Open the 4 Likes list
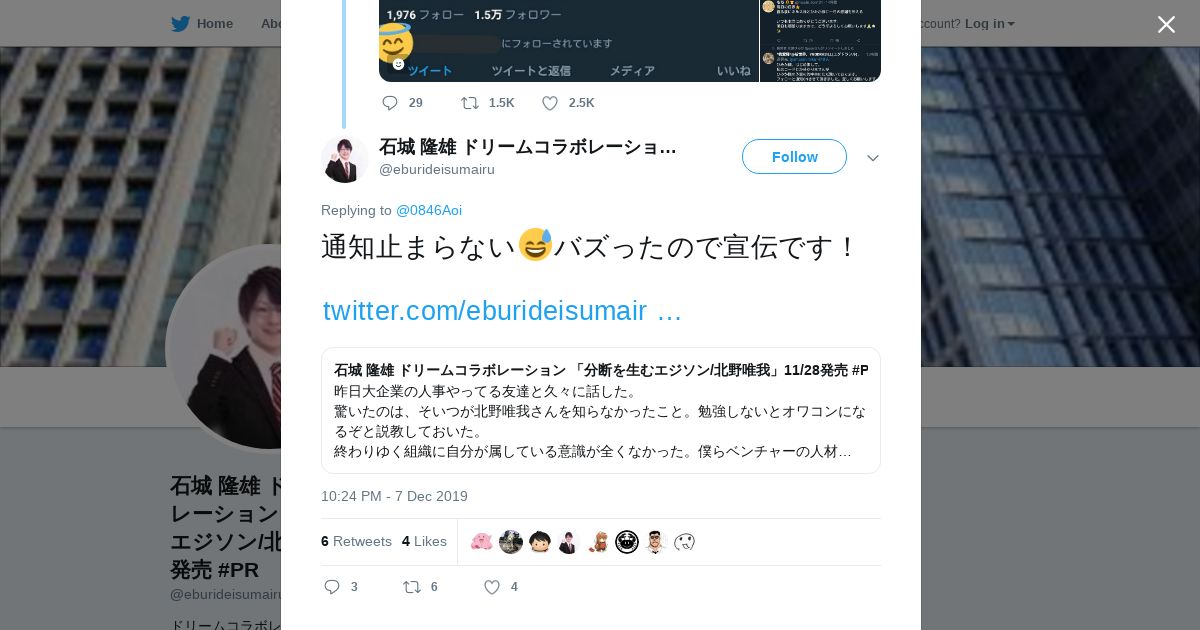1200x630 pixels. (x=424, y=541)
